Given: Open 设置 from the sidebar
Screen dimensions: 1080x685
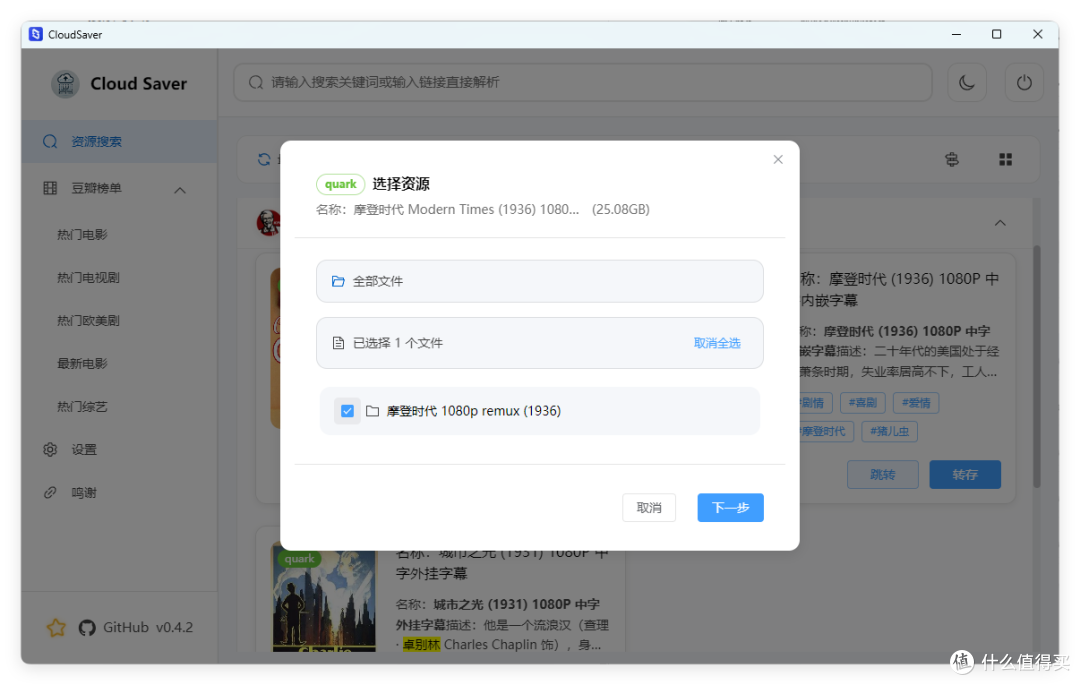Looking at the screenshot, I should (84, 449).
